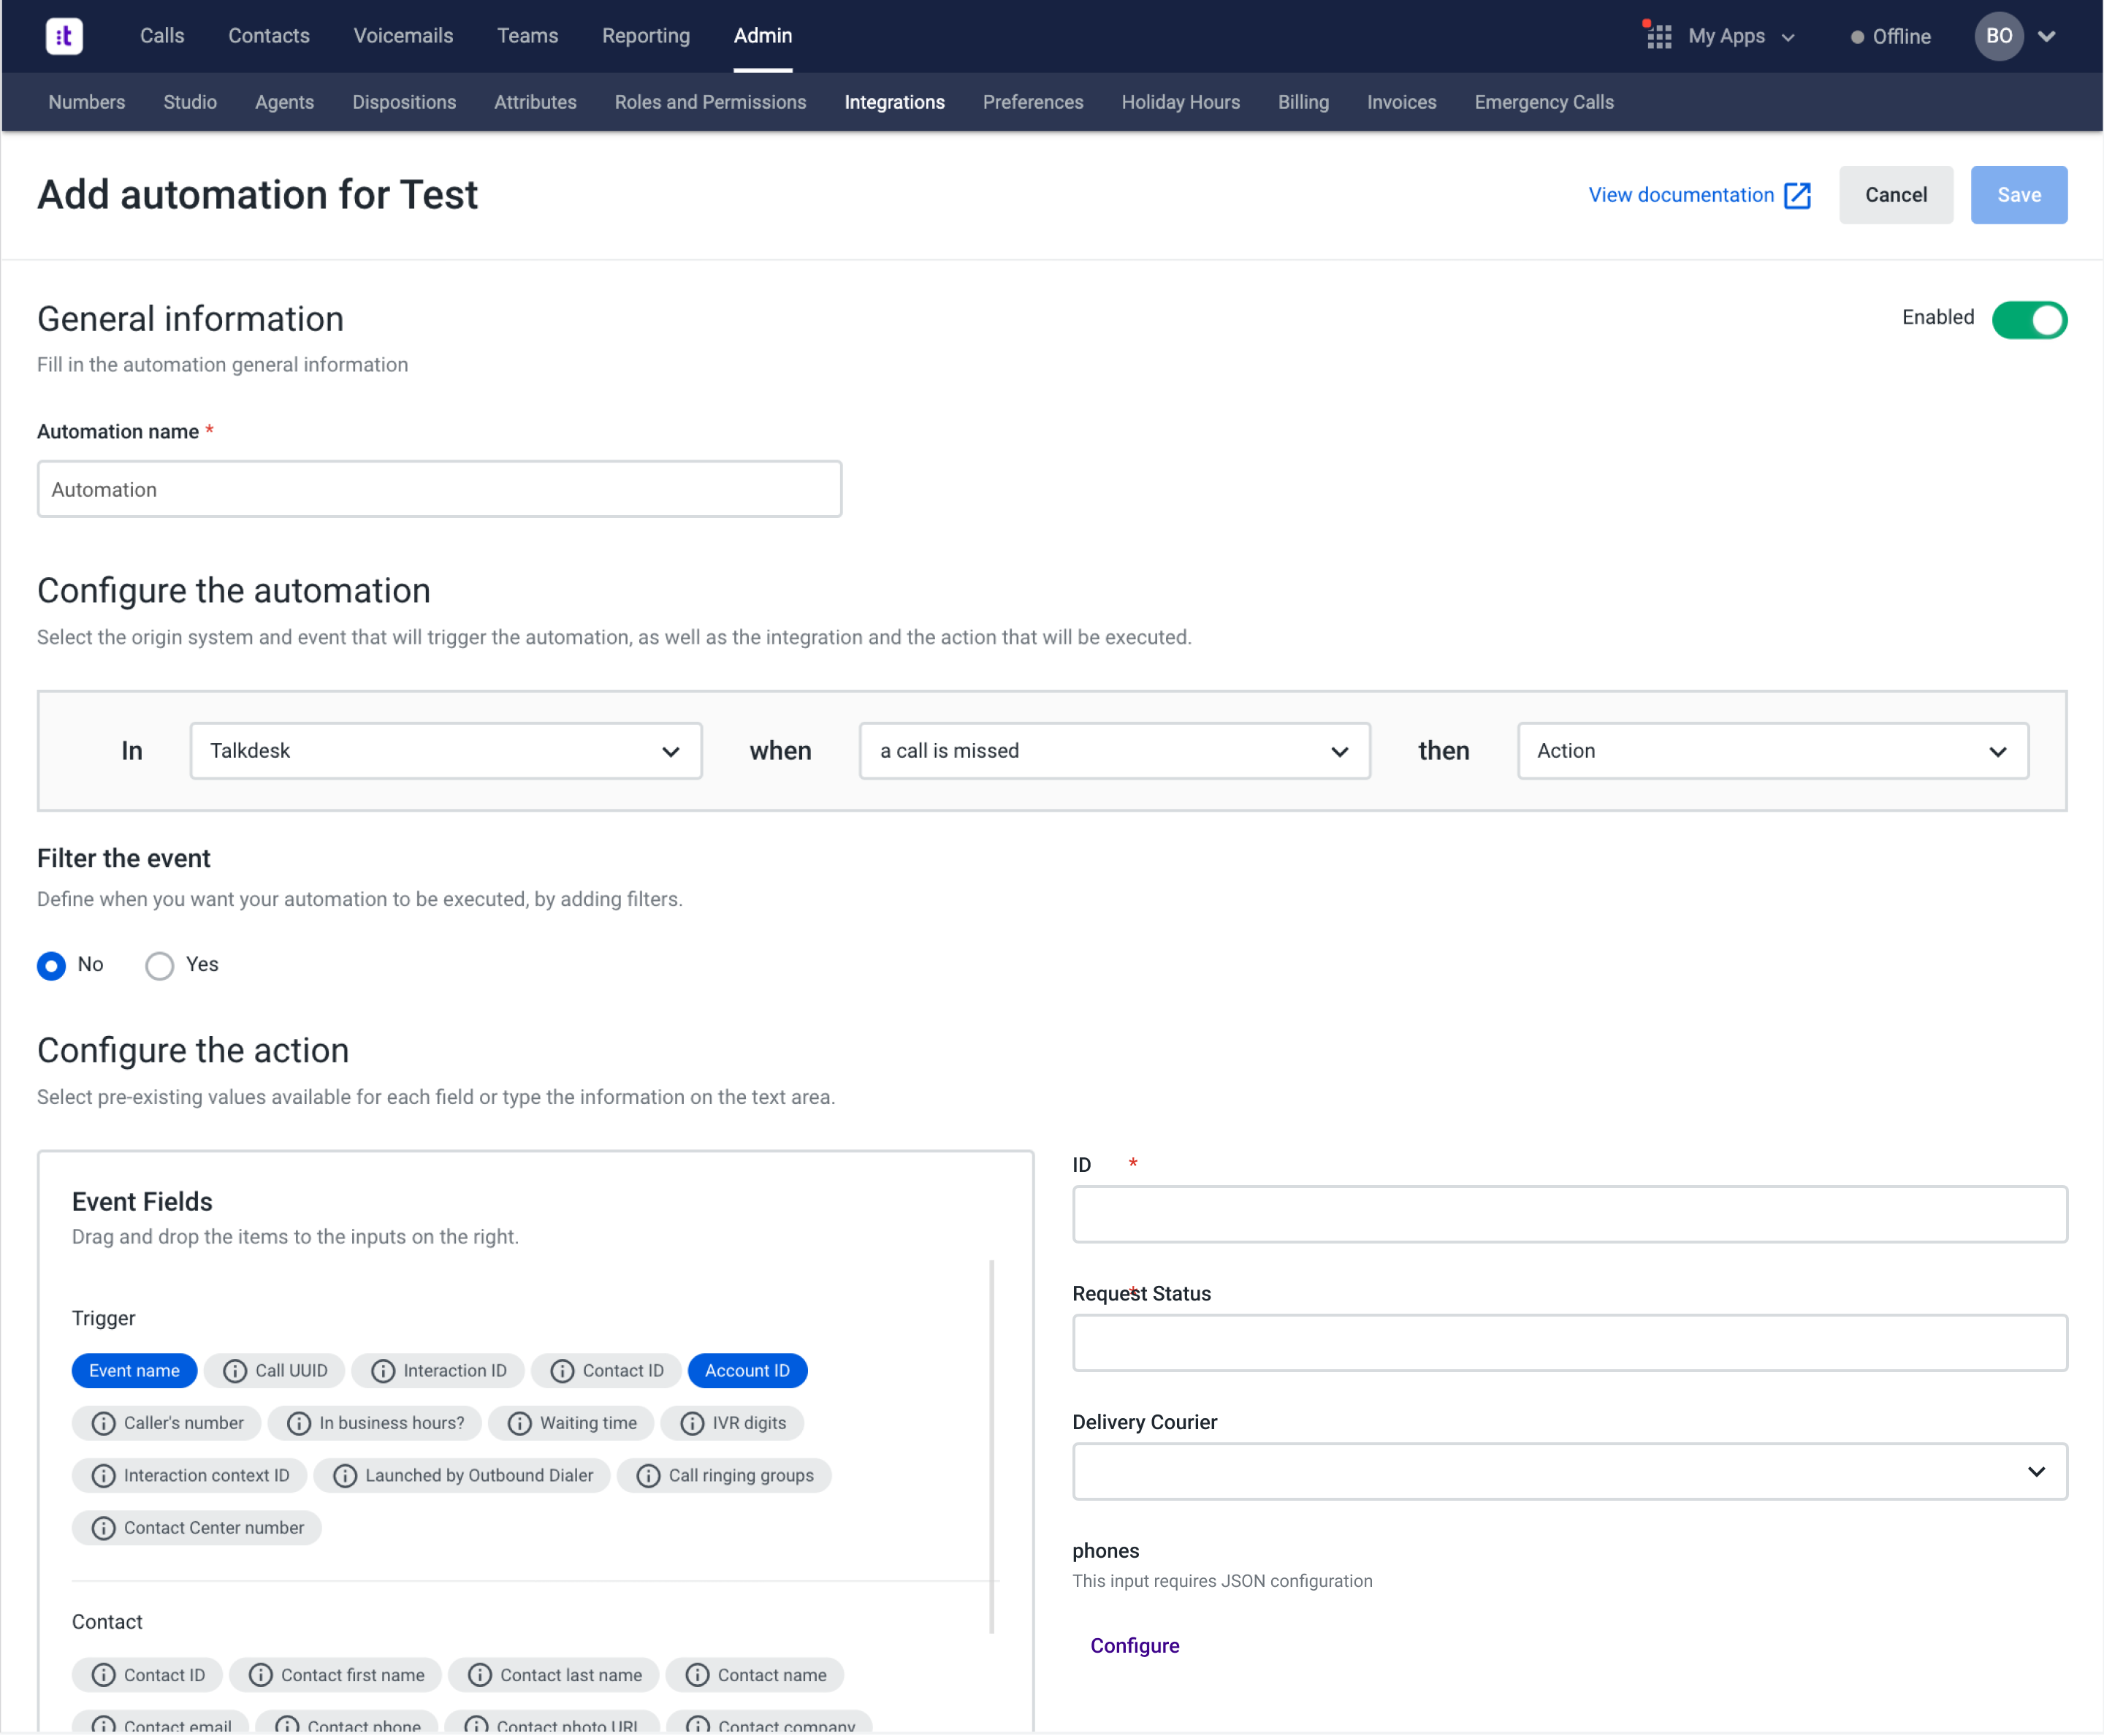Open the Holiday Hours section
The width and height of the screenshot is (2104, 1736).
(1180, 102)
